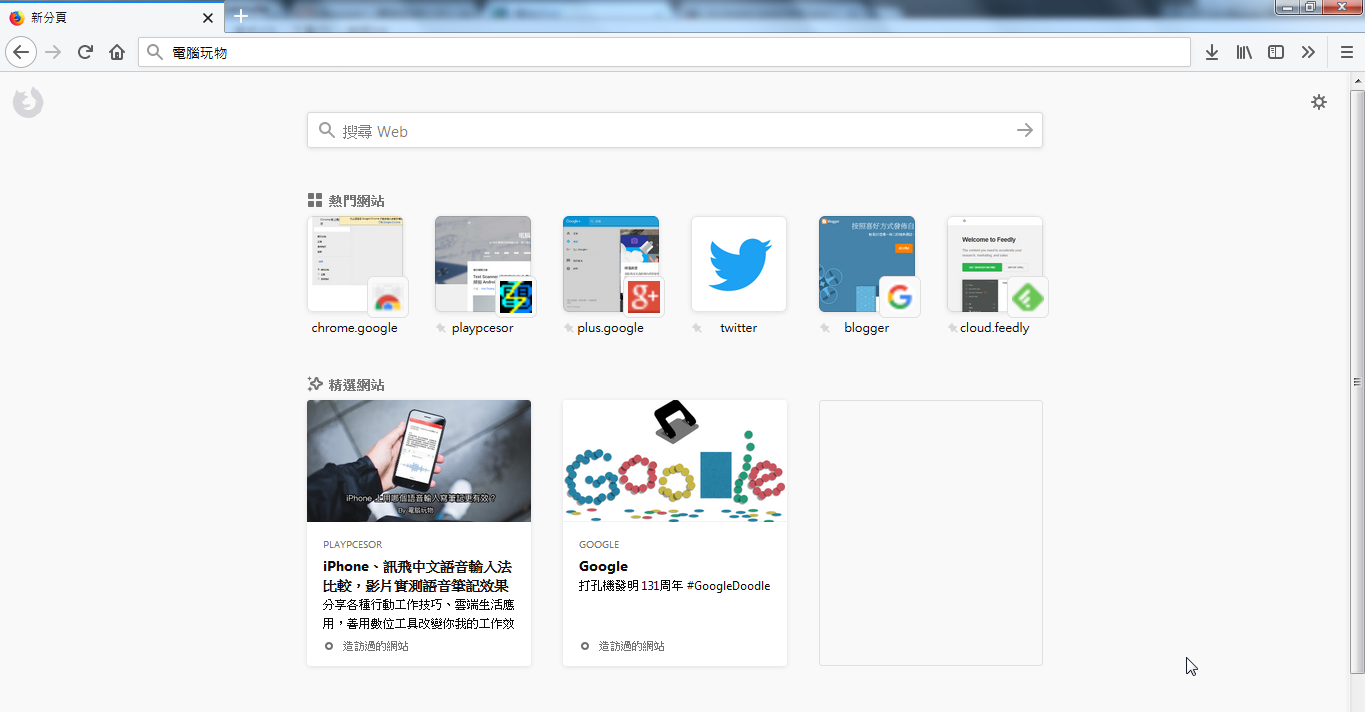Go back with the back arrow button

click(x=21, y=52)
